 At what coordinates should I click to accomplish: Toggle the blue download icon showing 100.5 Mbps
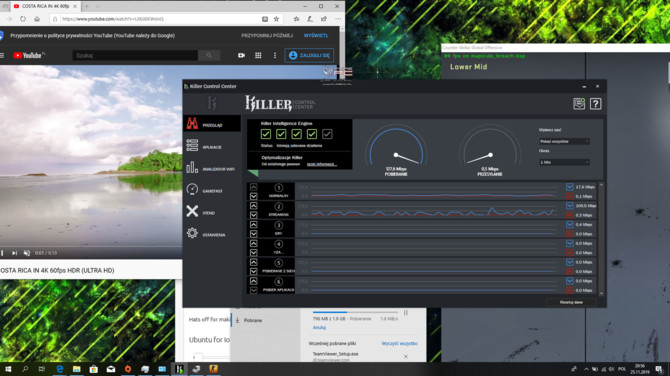pyautogui.click(x=570, y=206)
